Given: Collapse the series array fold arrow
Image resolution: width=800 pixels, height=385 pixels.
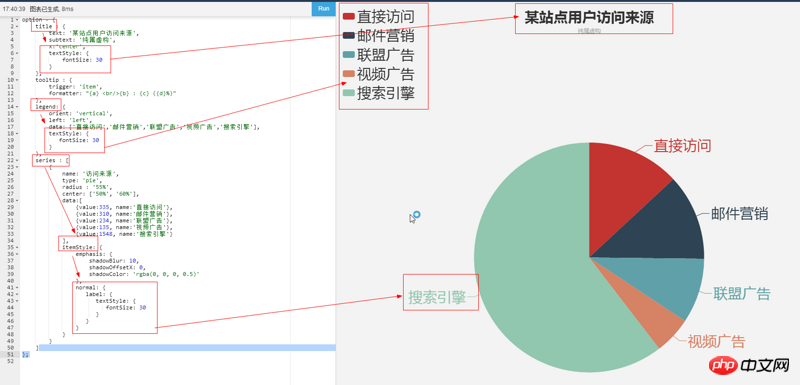Looking at the screenshot, I should 17,161.
